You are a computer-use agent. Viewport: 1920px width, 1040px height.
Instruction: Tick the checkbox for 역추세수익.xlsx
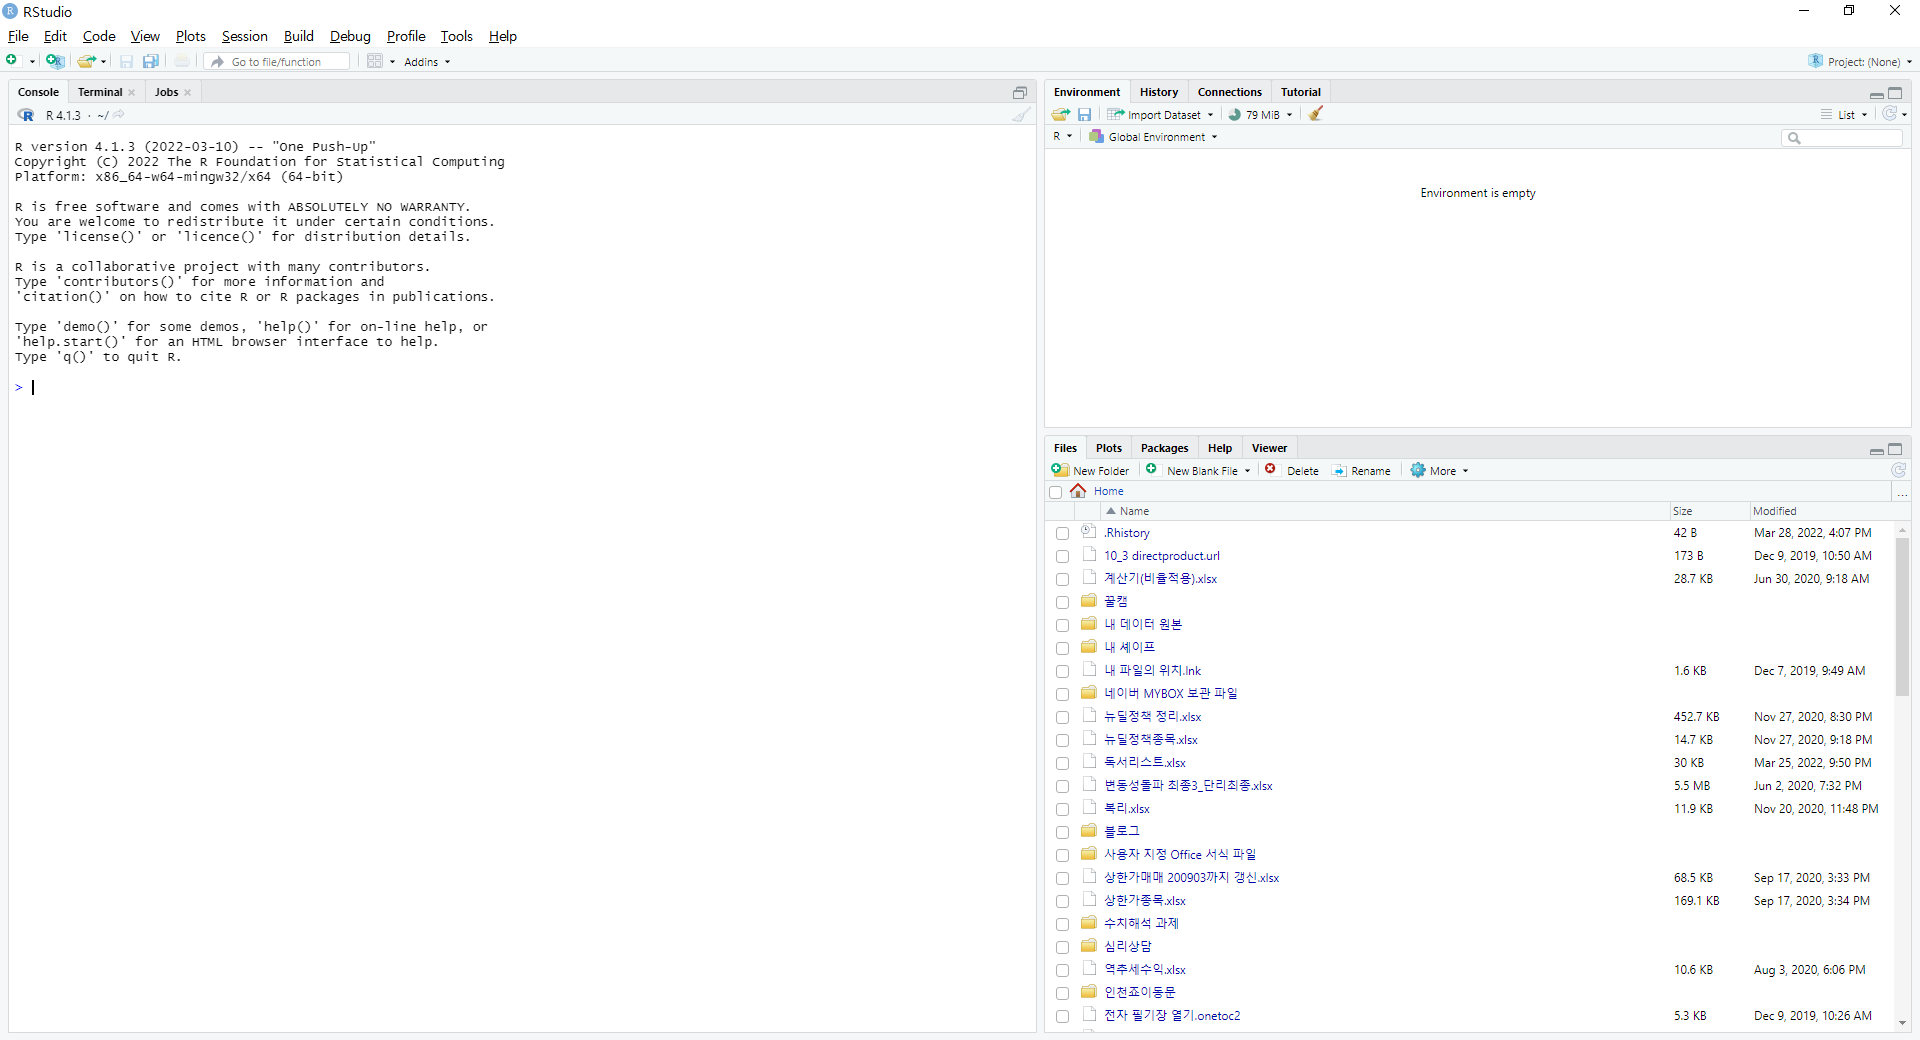pos(1063,971)
